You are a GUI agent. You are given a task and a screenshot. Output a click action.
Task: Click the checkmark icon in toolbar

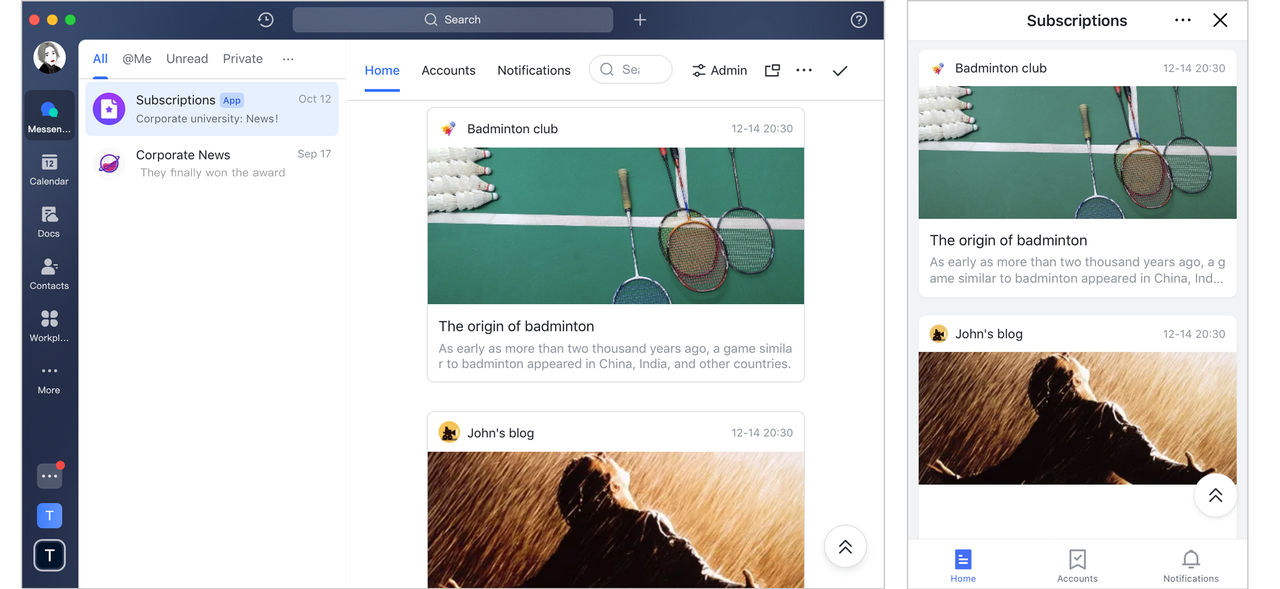point(840,70)
